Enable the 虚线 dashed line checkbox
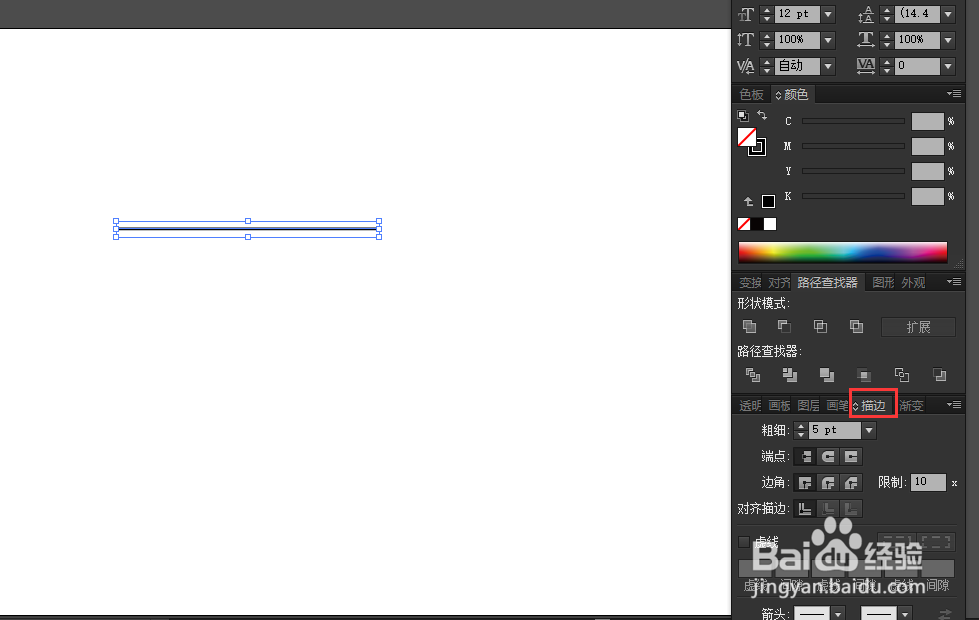 [744, 541]
